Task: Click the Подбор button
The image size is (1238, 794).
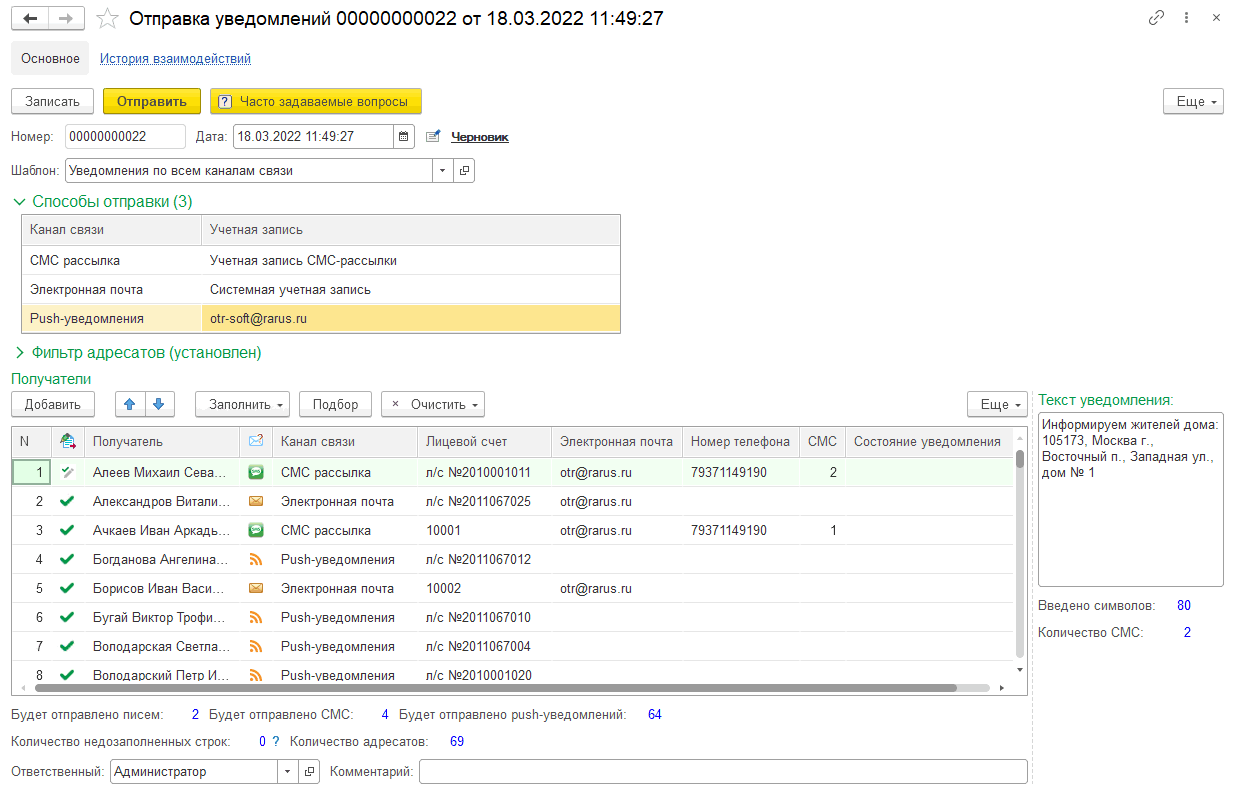Action: tap(335, 404)
